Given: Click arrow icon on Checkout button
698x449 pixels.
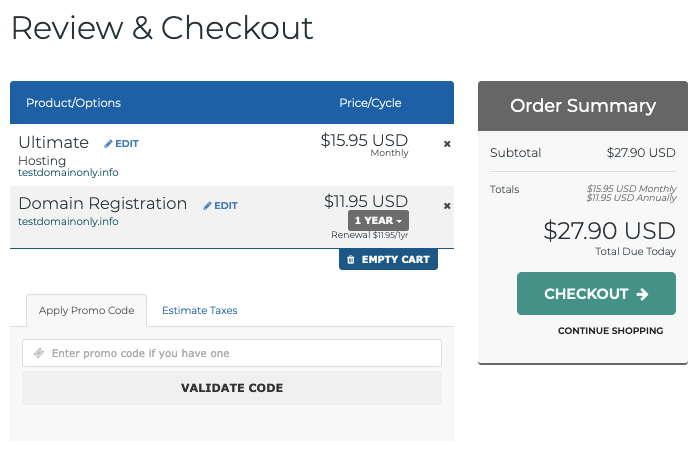Looking at the screenshot, I should point(642,294).
